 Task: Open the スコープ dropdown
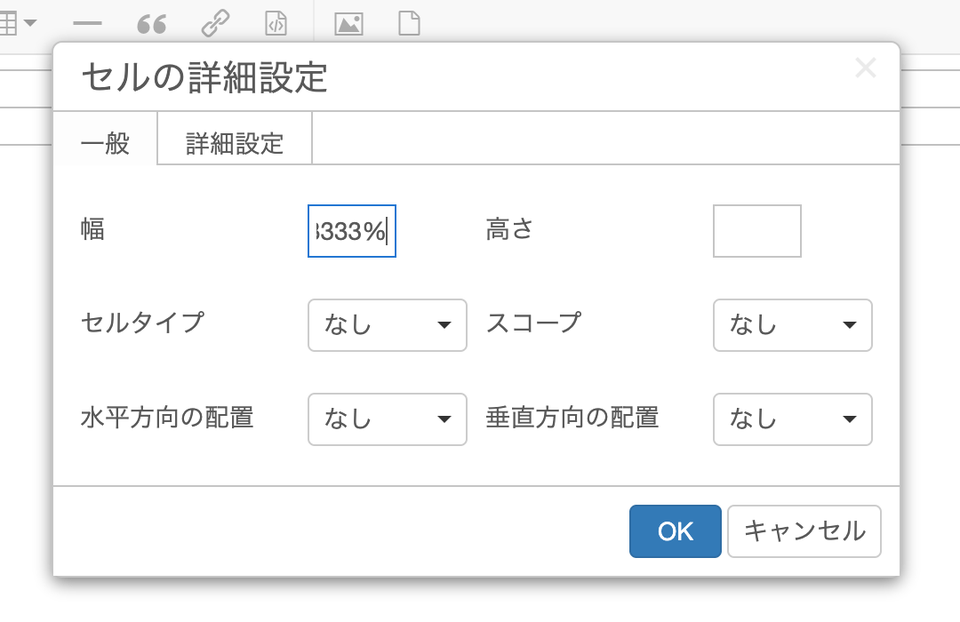tap(793, 325)
